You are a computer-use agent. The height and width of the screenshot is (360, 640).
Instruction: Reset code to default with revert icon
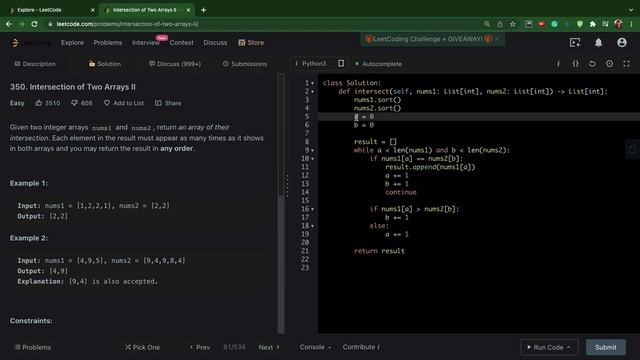(x=592, y=64)
